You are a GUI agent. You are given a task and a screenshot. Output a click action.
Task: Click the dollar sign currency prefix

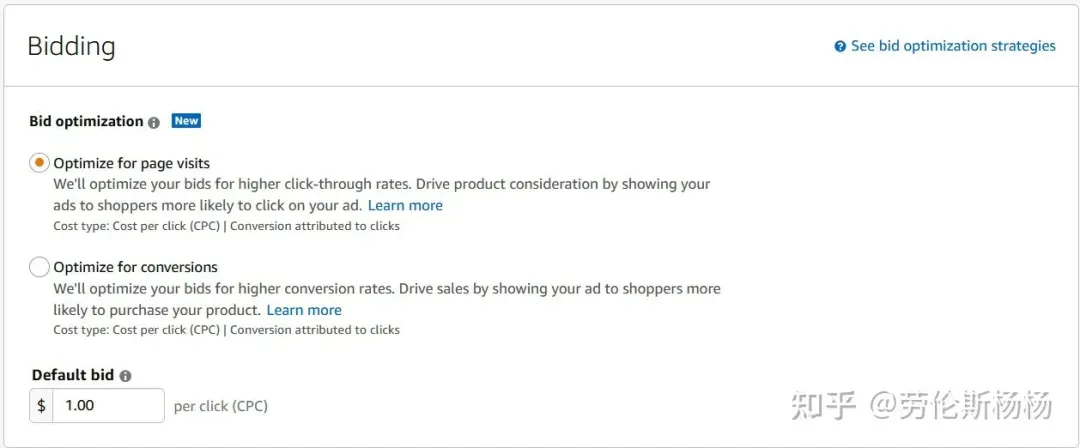41,405
